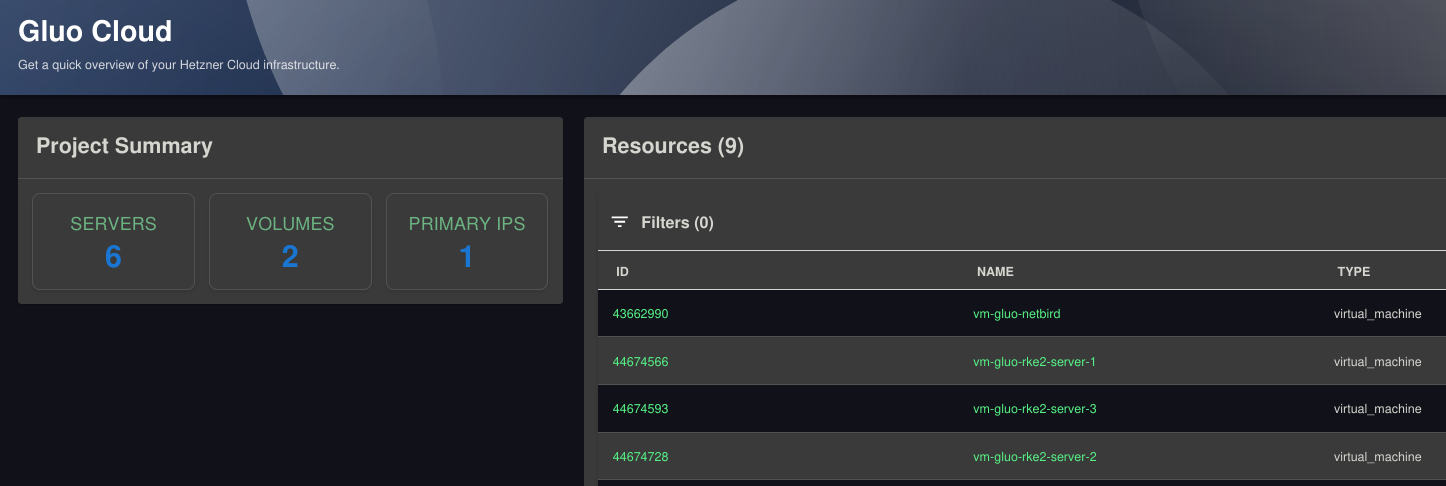1446x486 pixels.
Task: Select virtual_machine type in netbird row
Action: click(1377, 314)
